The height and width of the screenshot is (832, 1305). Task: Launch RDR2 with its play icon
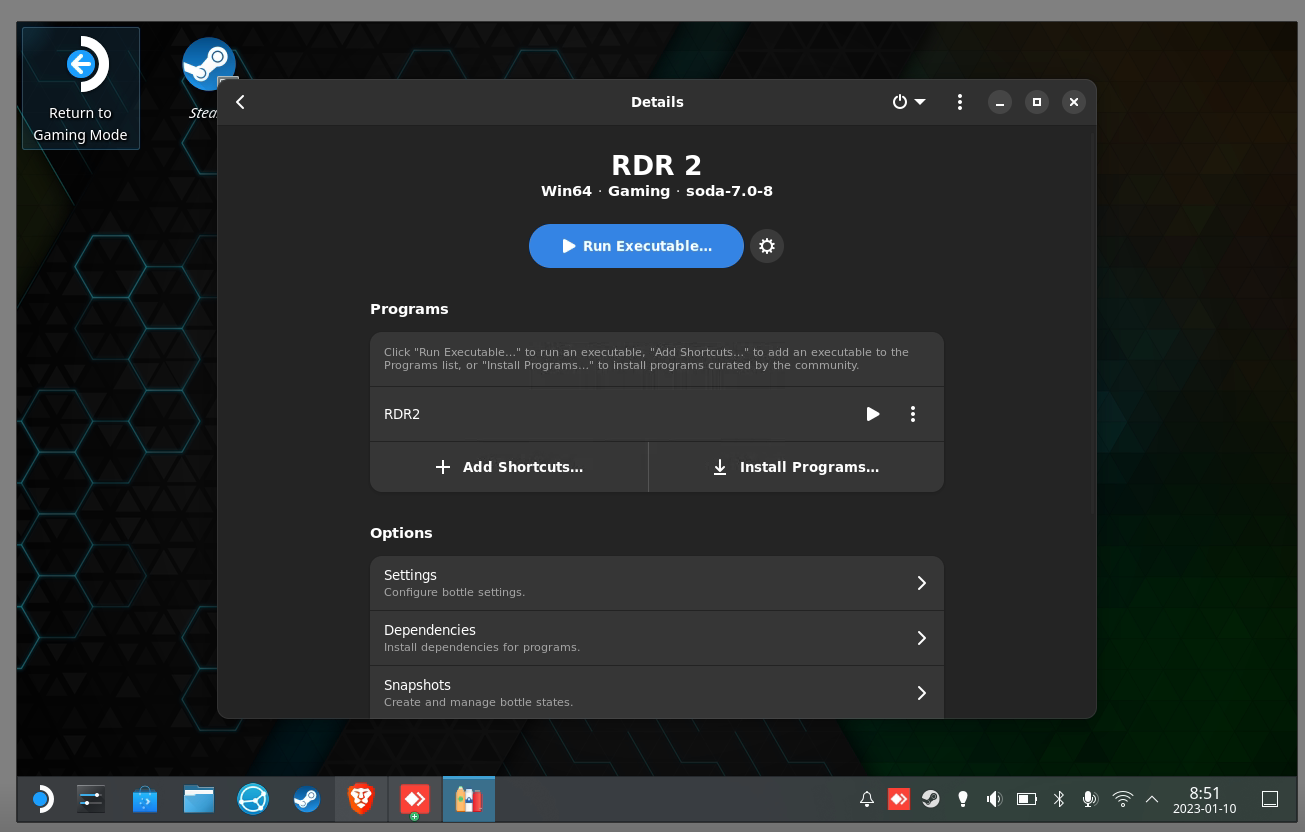pos(873,414)
